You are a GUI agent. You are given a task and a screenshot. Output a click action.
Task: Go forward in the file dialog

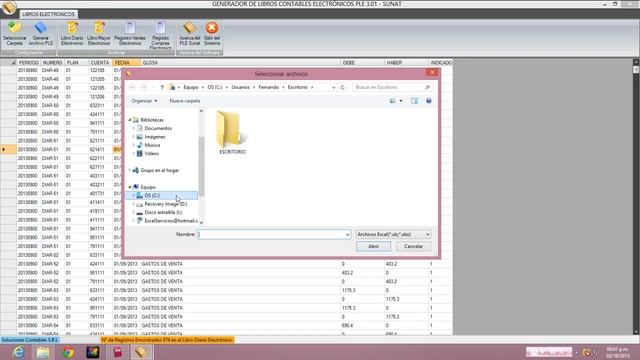(x=143, y=87)
